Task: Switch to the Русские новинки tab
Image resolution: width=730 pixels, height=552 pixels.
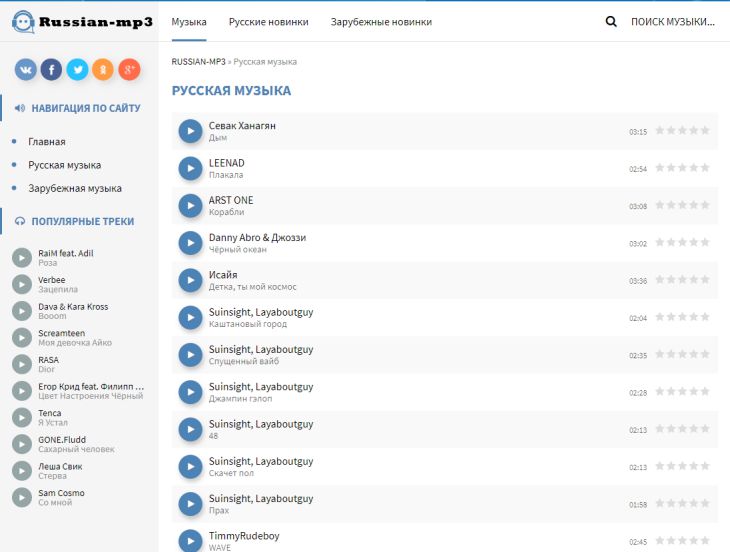Action: [x=268, y=21]
